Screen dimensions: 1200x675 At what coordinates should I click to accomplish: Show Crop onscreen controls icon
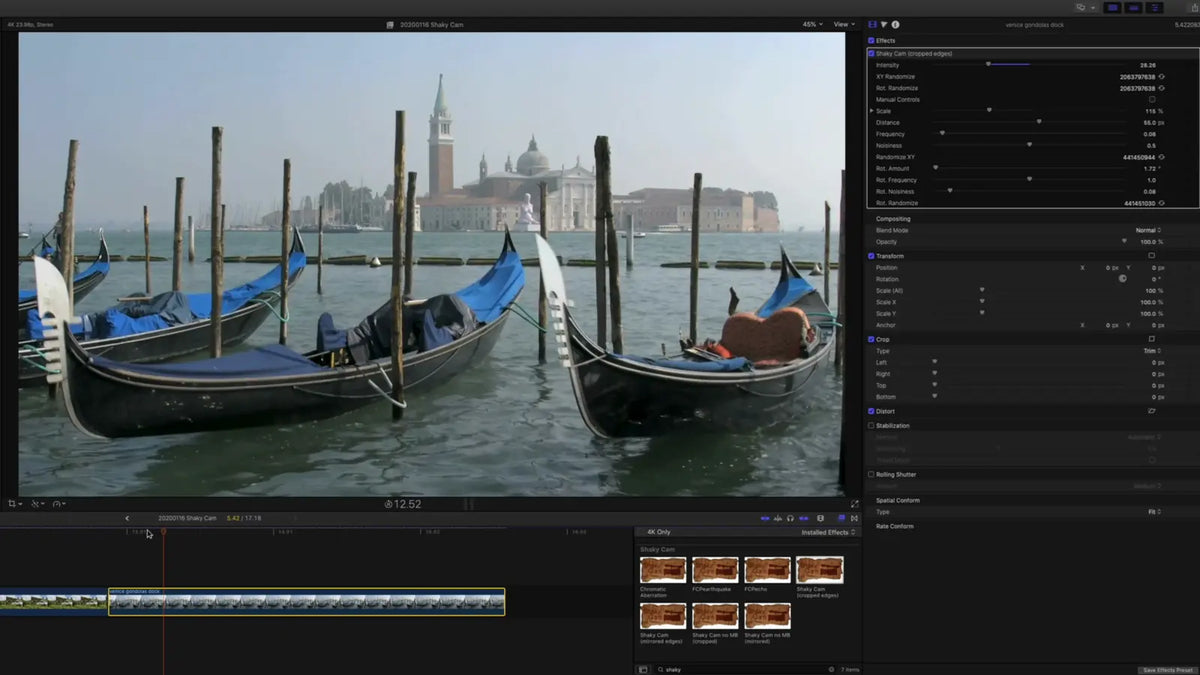pyautogui.click(x=1152, y=339)
